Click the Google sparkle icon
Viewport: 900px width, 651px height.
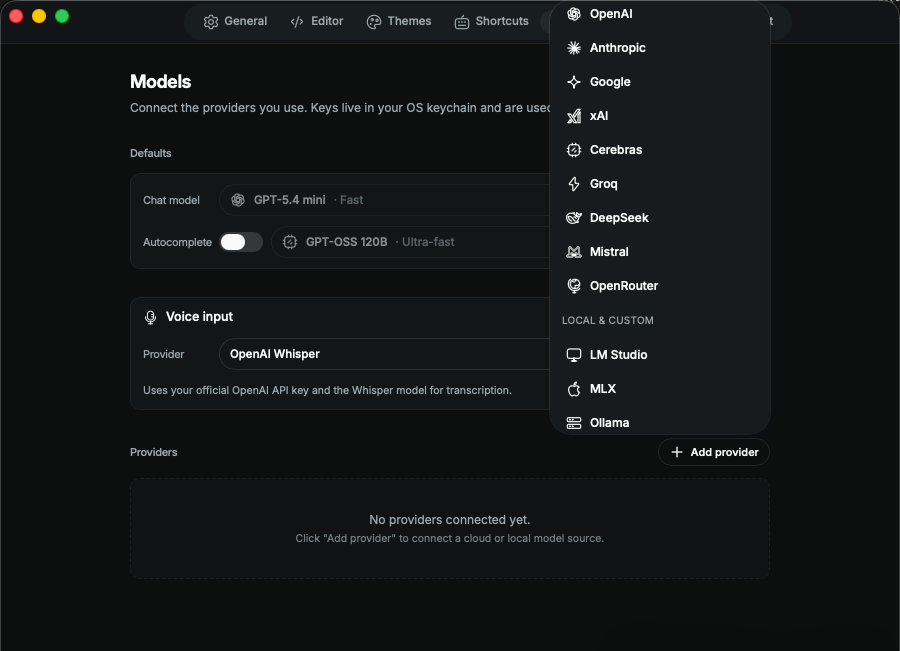pos(574,82)
